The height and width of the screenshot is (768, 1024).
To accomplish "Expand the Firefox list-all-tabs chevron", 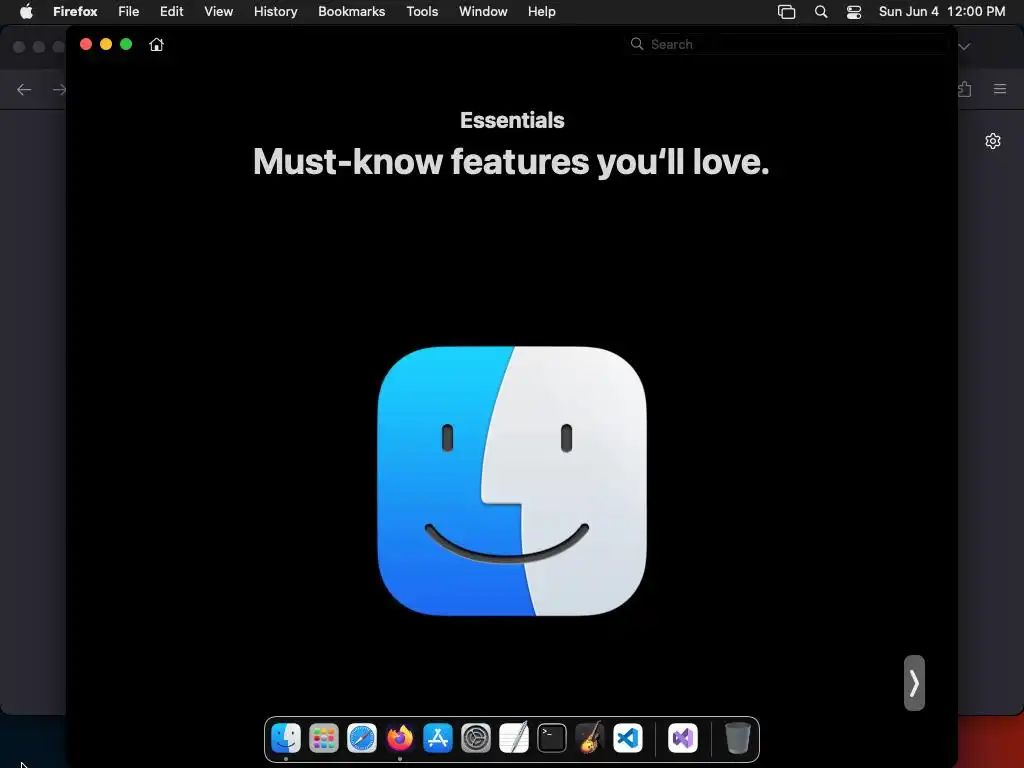I will pos(965,46).
